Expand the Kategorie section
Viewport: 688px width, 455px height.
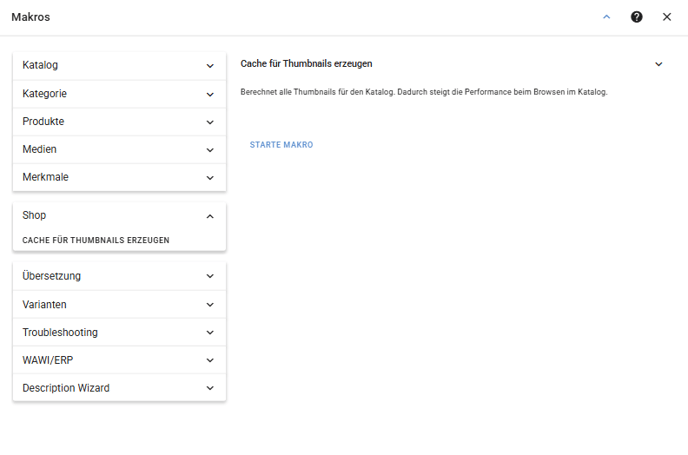tap(119, 94)
